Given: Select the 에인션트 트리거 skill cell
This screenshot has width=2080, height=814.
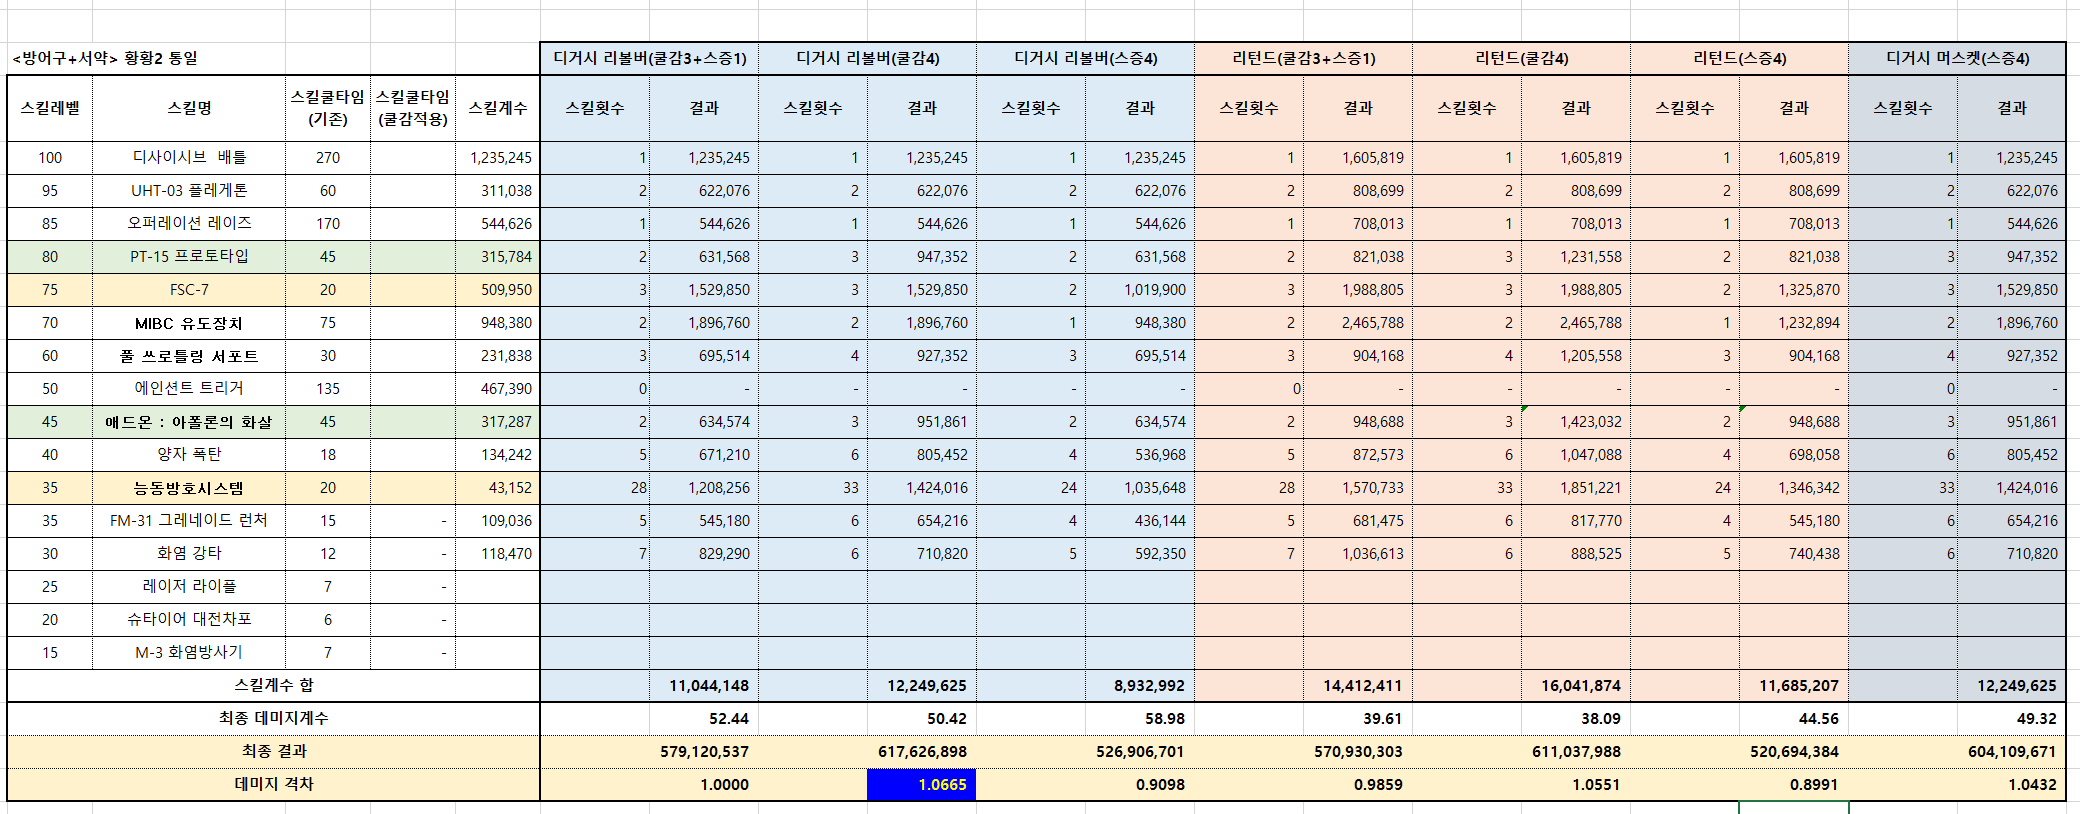Looking at the screenshot, I should 189,388.
